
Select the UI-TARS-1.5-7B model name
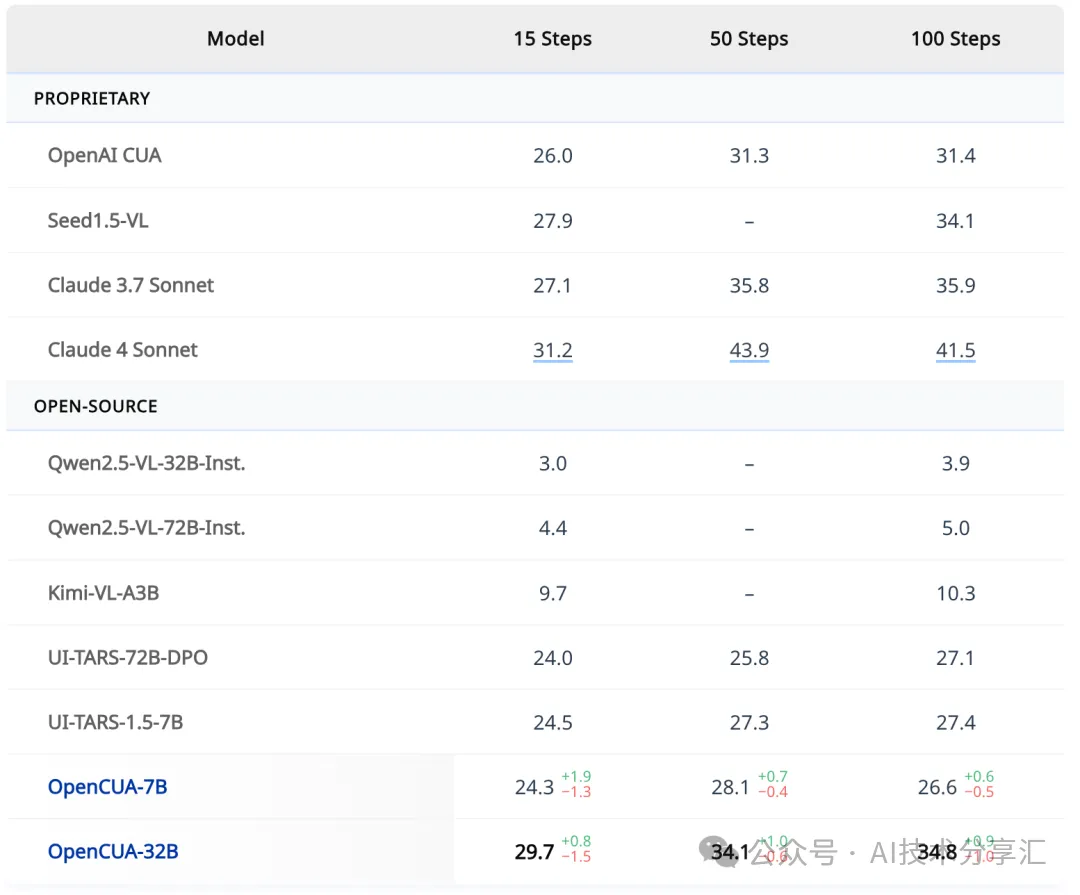click(116, 723)
